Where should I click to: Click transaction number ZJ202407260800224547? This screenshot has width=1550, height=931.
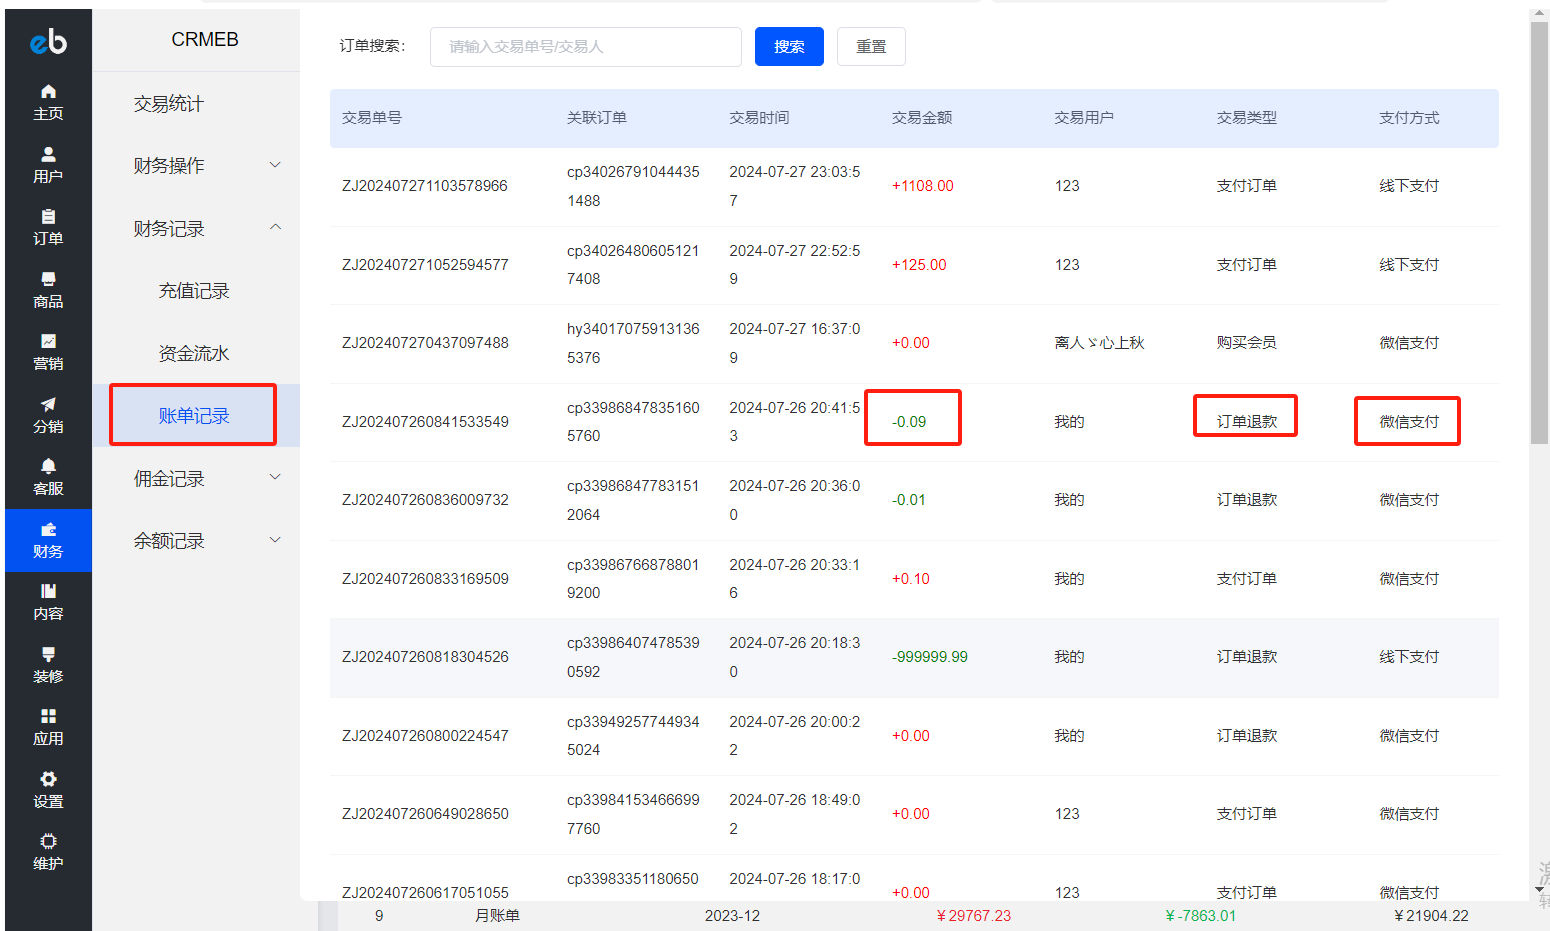[425, 736]
